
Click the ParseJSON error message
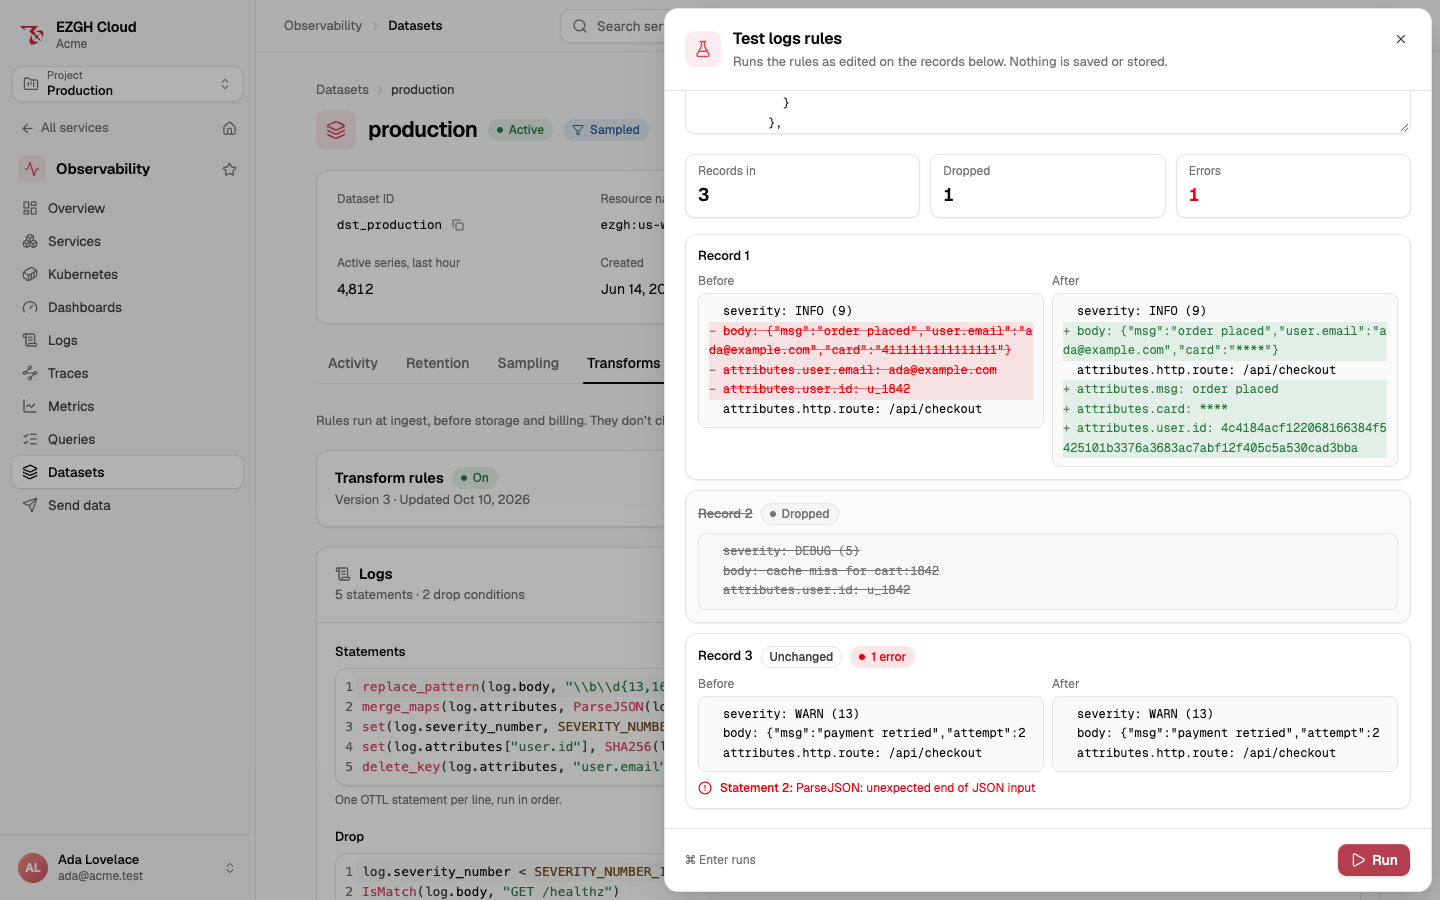877,788
